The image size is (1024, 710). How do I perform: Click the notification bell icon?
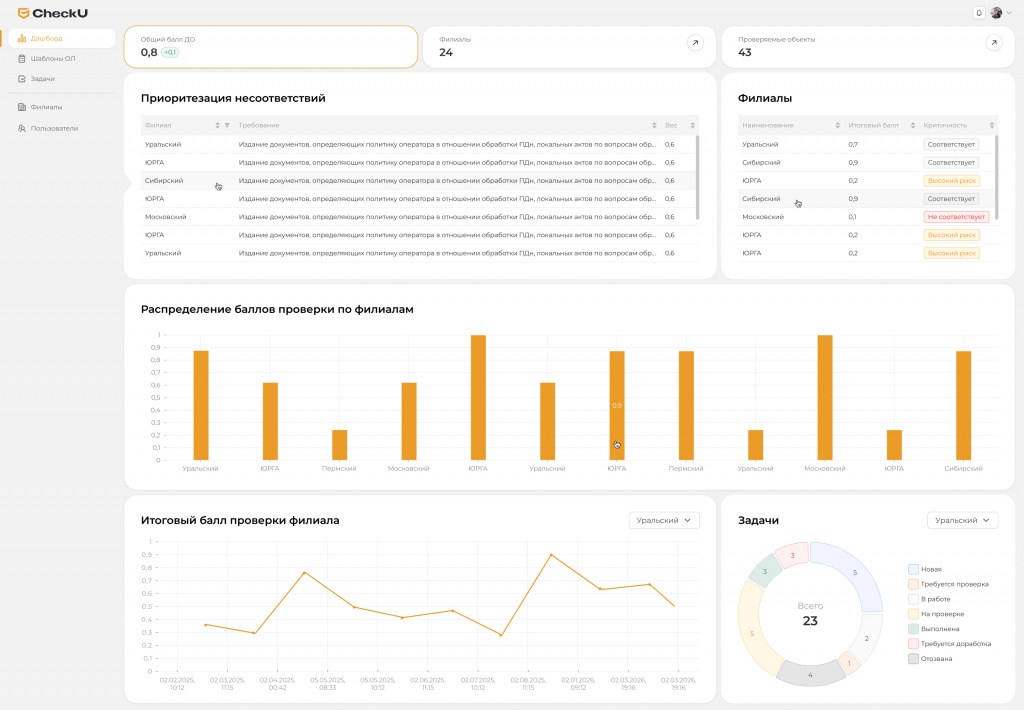tap(978, 13)
